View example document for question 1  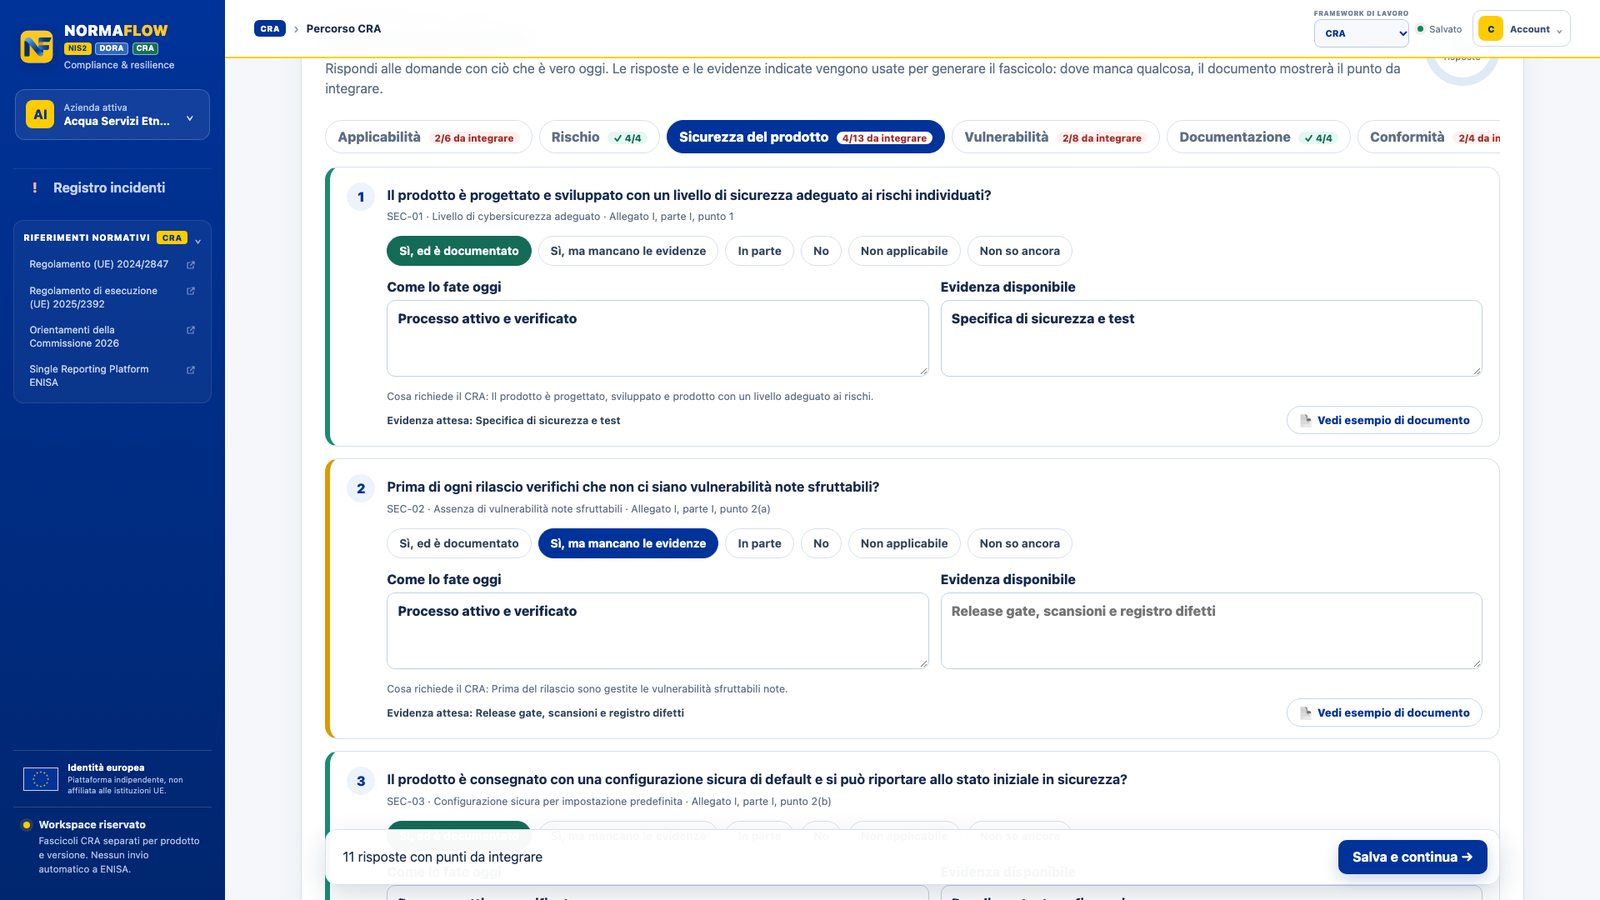click(x=1384, y=420)
